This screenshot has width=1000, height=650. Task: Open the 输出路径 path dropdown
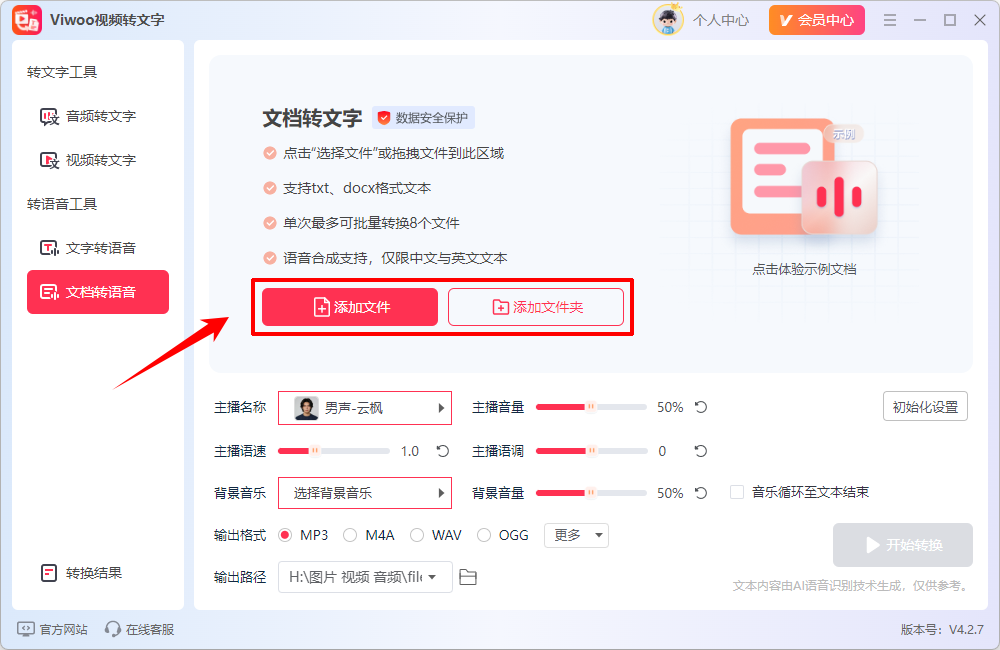pyautogui.click(x=365, y=577)
